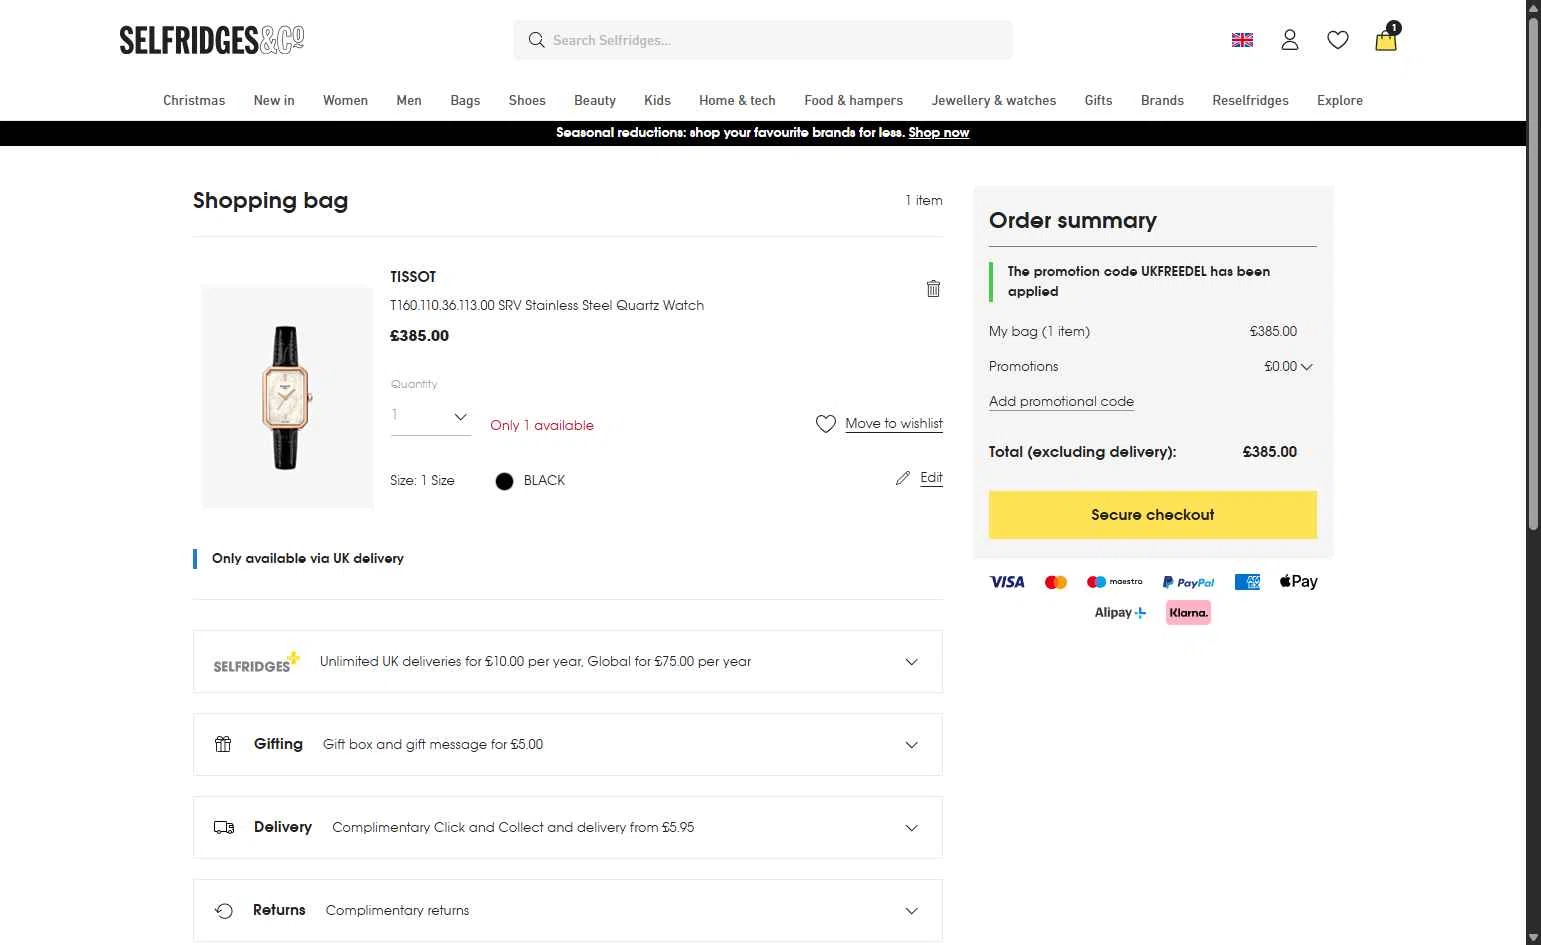This screenshot has width=1541, height=945.
Task: Click the Visa payment icon
Action: (1007, 582)
